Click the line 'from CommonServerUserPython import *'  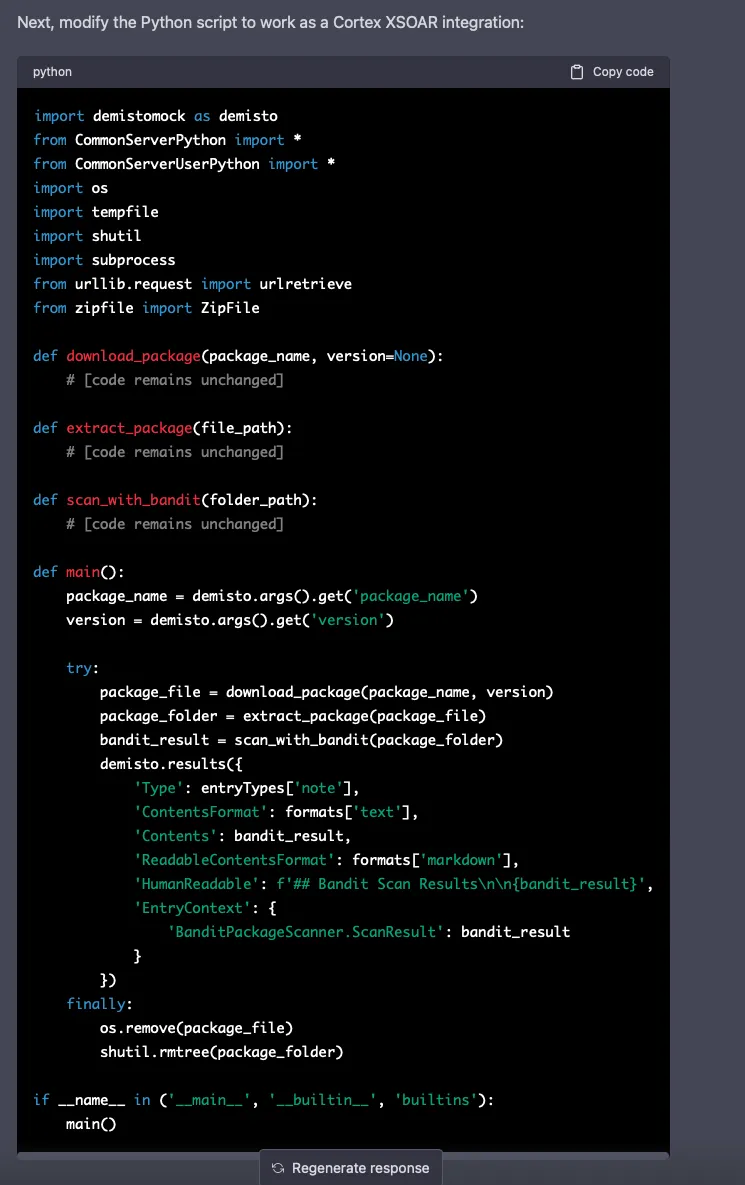(x=184, y=164)
